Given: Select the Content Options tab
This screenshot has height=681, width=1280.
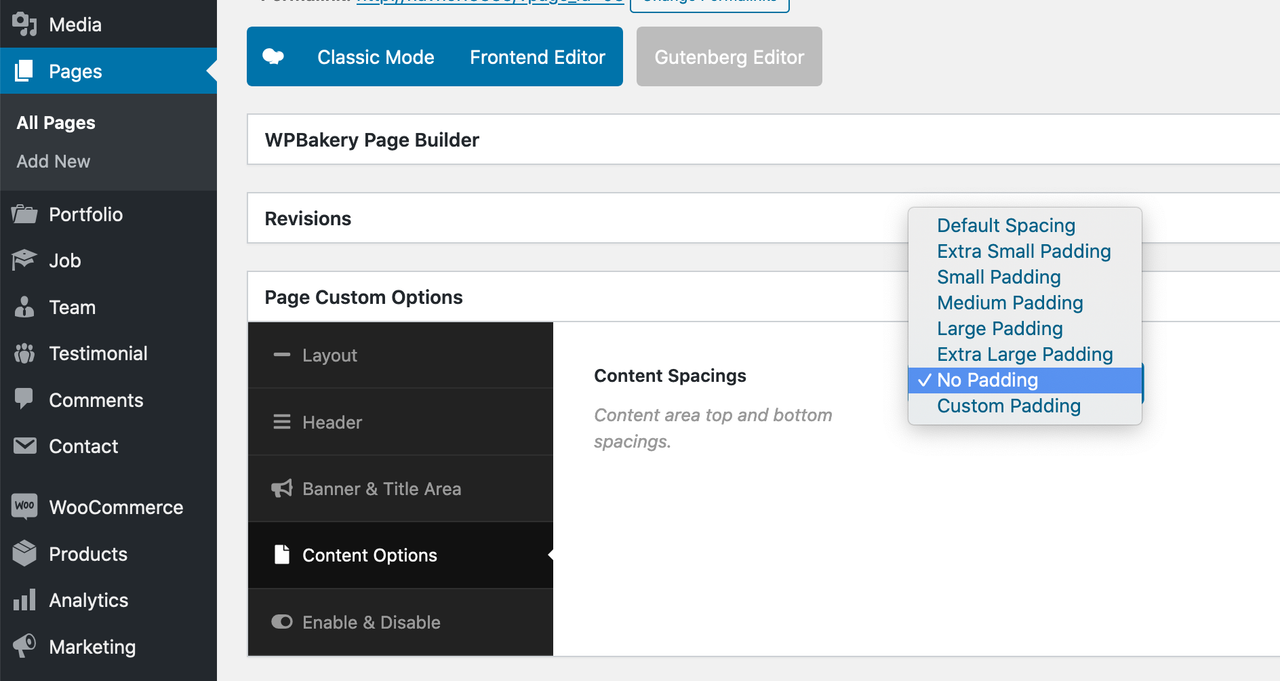Looking at the screenshot, I should point(400,555).
